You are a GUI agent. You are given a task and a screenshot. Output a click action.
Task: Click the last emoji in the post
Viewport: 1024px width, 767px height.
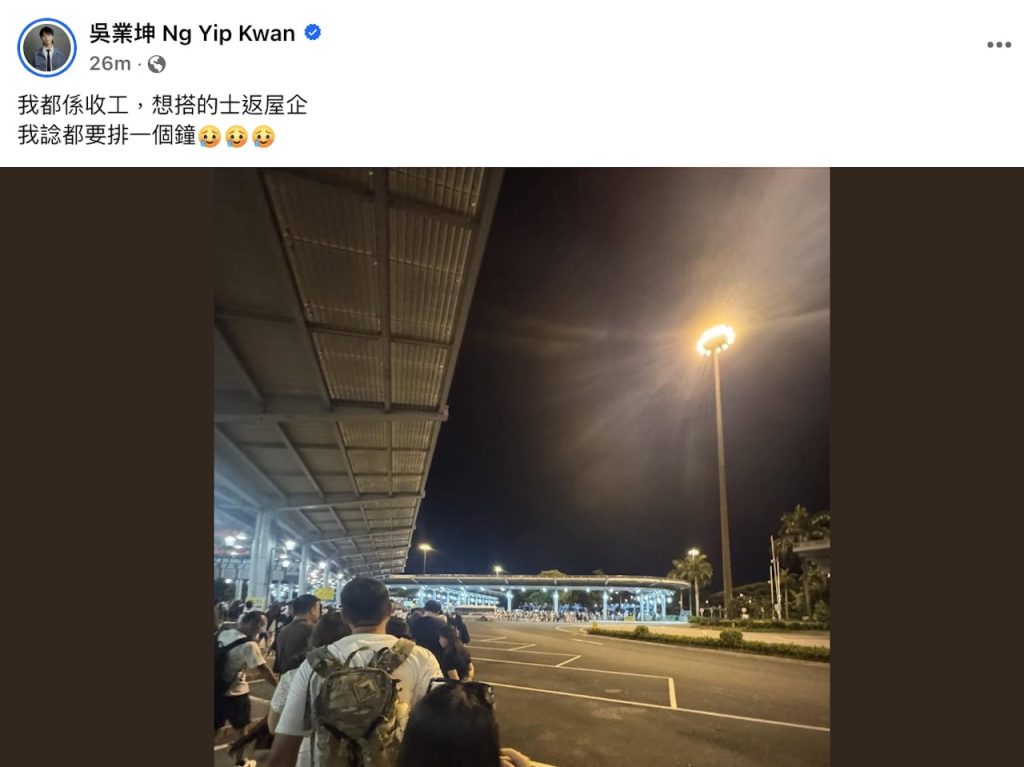click(x=263, y=136)
